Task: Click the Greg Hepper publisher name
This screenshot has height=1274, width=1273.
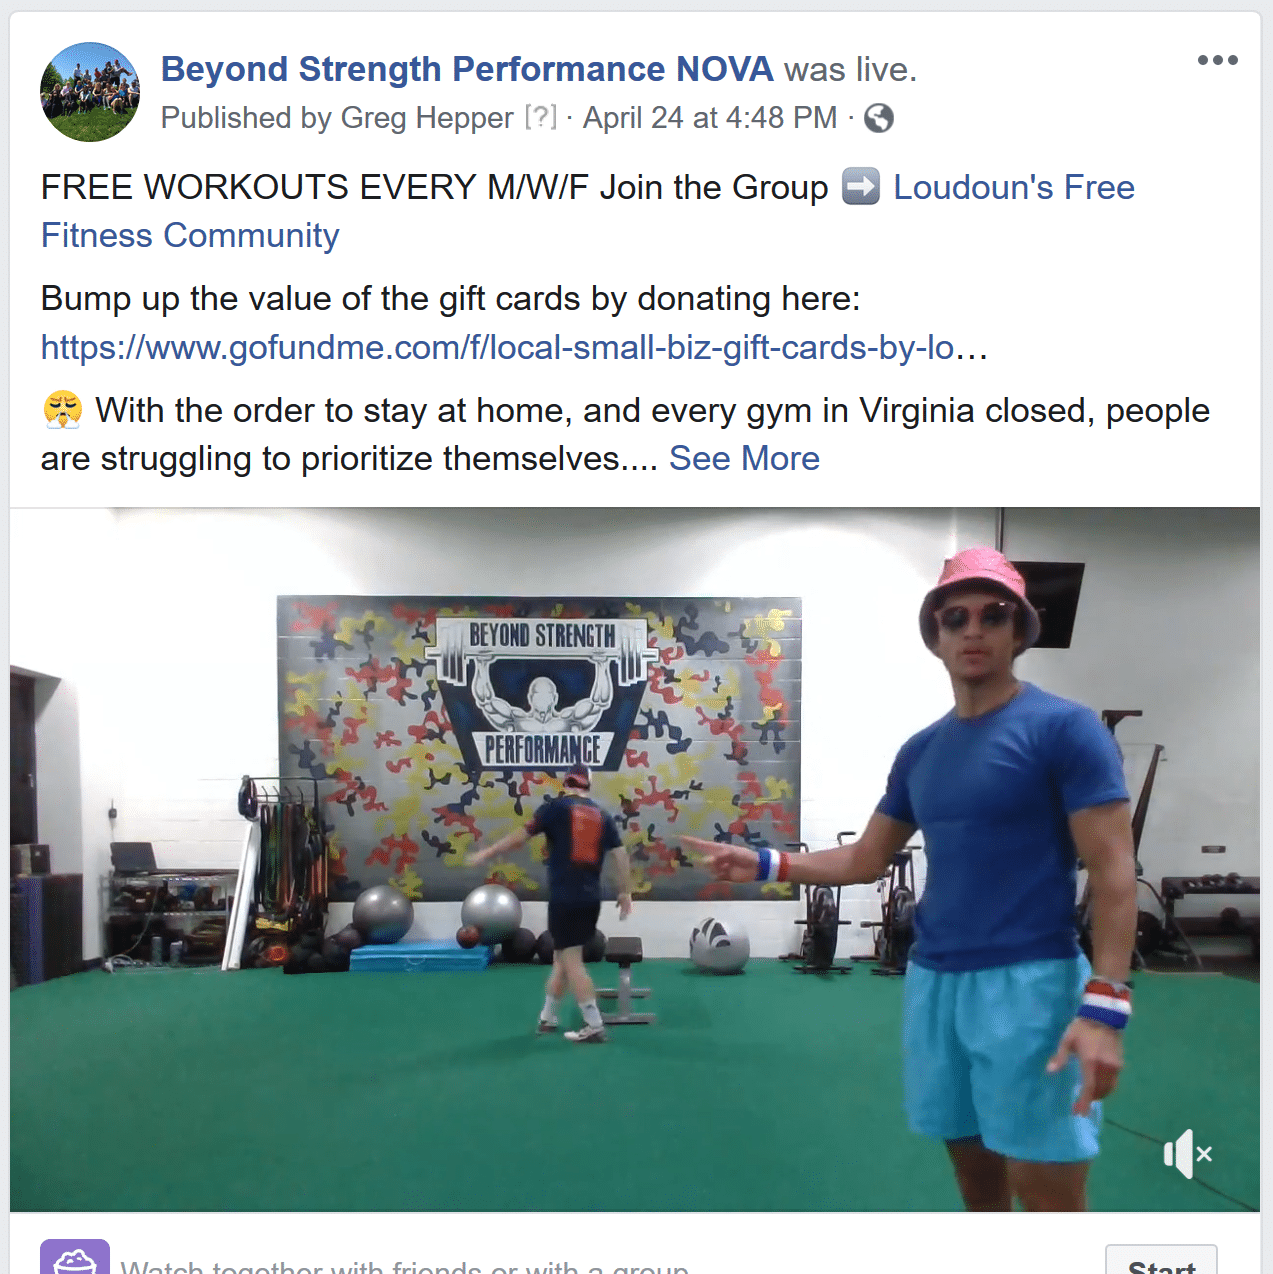Action: (427, 117)
